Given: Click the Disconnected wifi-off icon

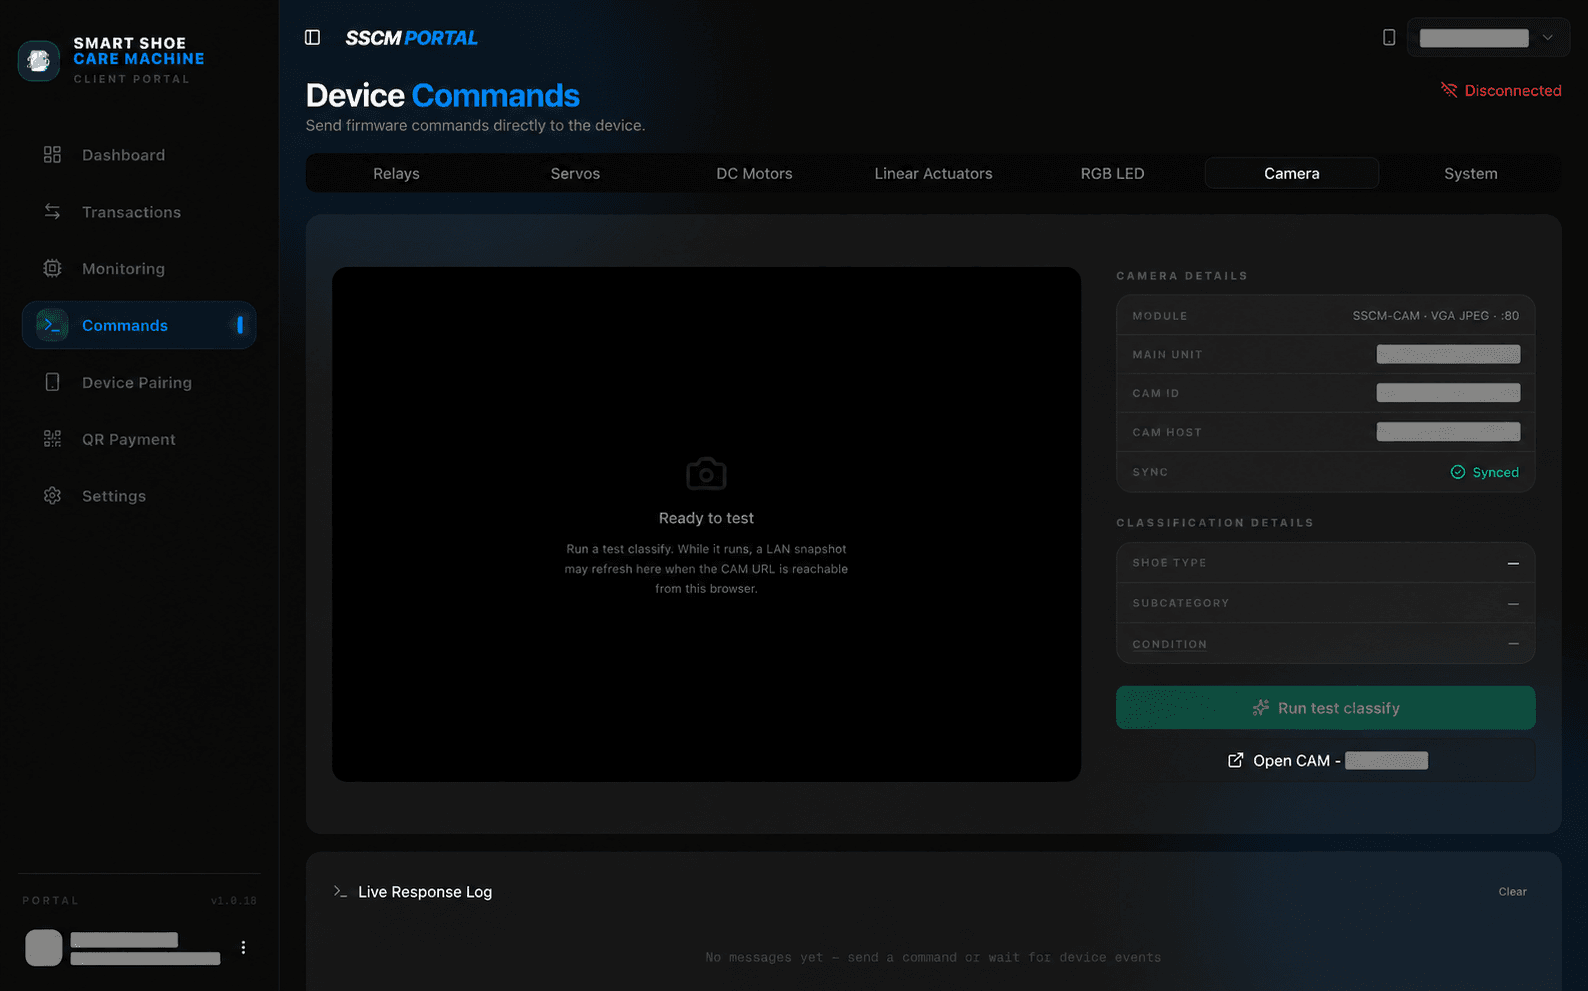Looking at the screenshot, I should click(1449, 90).
